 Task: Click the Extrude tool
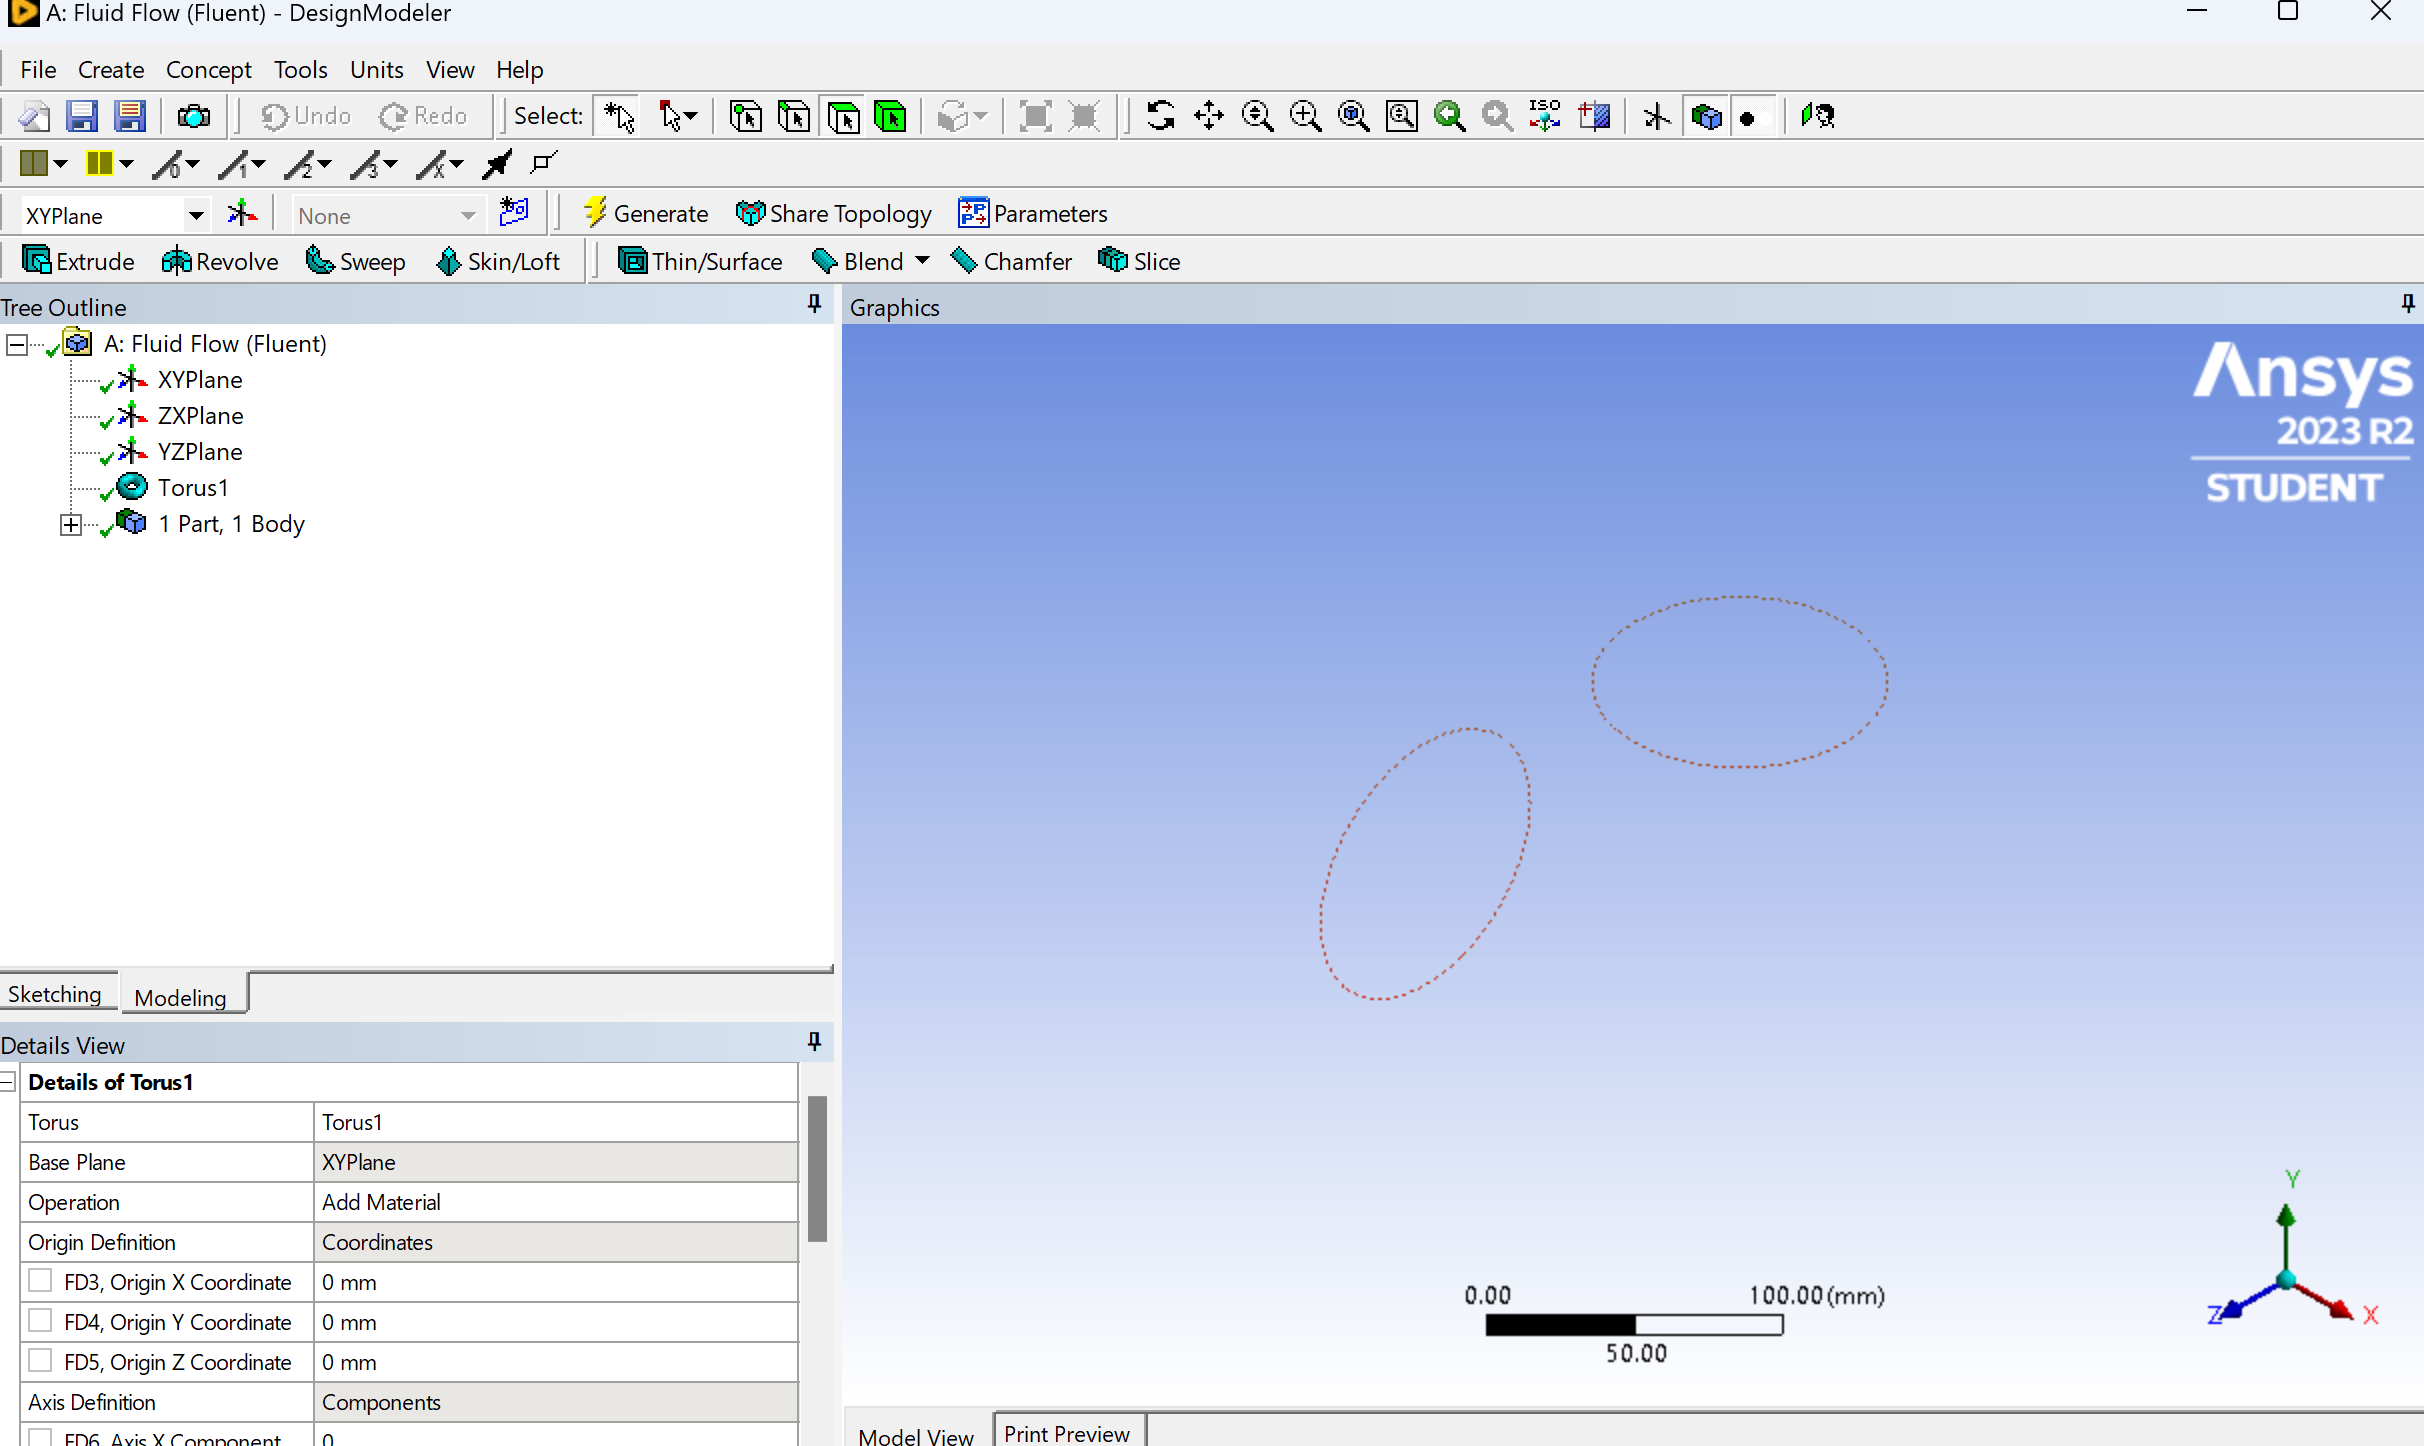[78, 261]
